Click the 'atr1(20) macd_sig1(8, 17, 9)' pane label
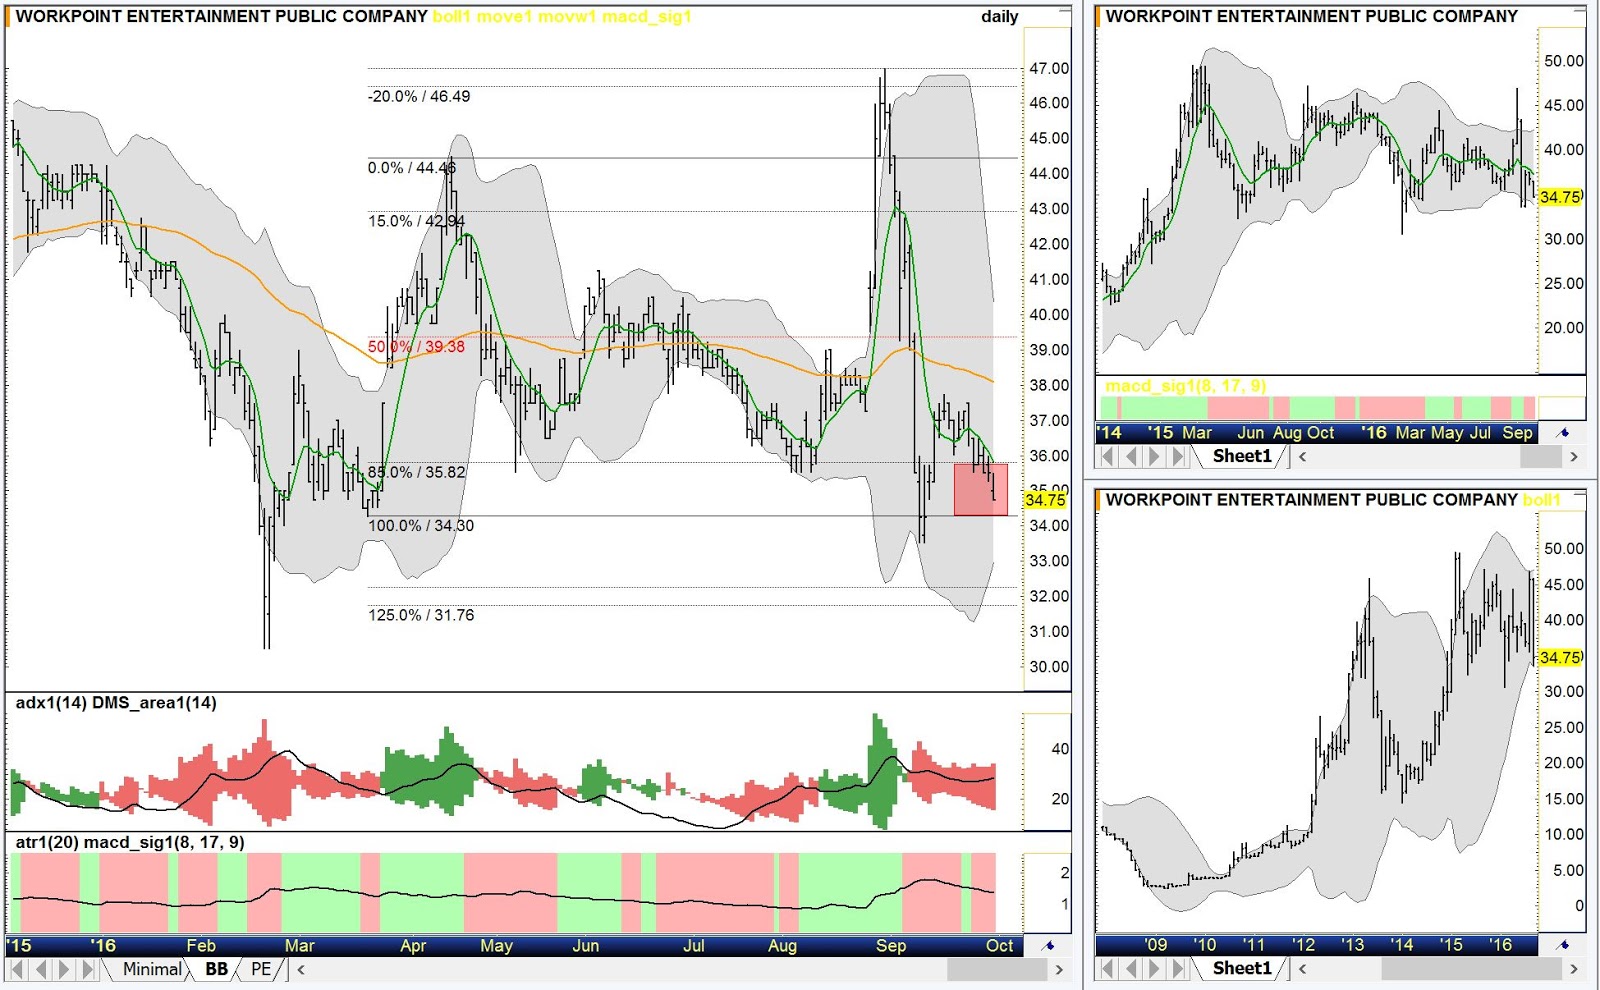This screenshot has width=1600, height=990. point(130,842)
